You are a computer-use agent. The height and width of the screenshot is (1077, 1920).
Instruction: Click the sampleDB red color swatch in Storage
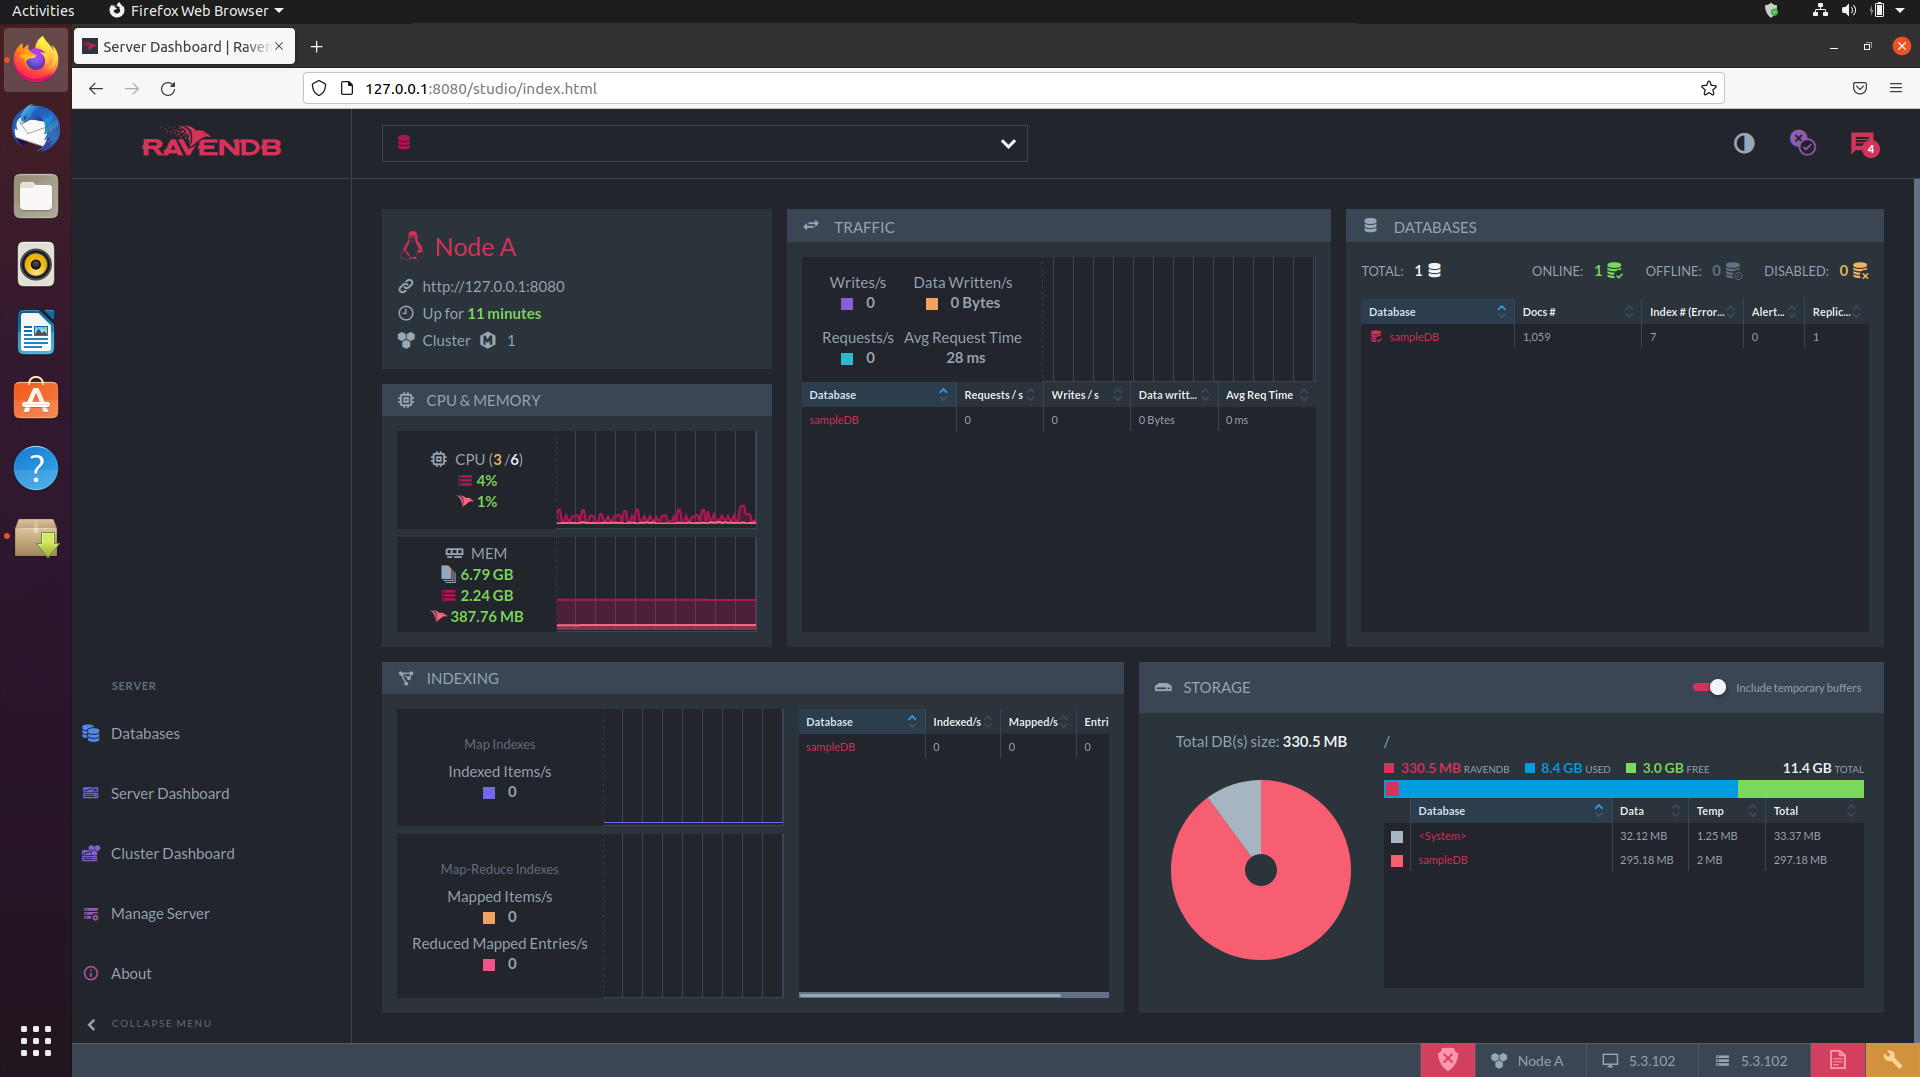click(1397, 861)
